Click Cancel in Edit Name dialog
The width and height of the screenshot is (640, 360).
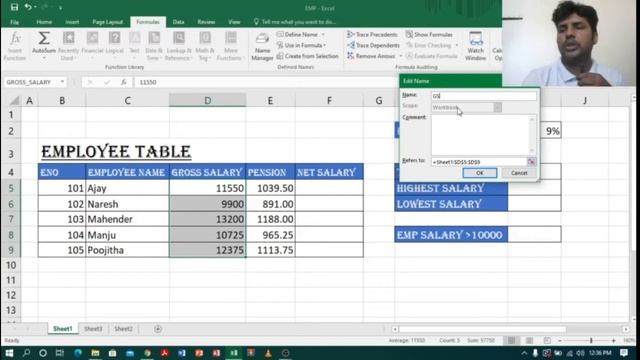519,173
